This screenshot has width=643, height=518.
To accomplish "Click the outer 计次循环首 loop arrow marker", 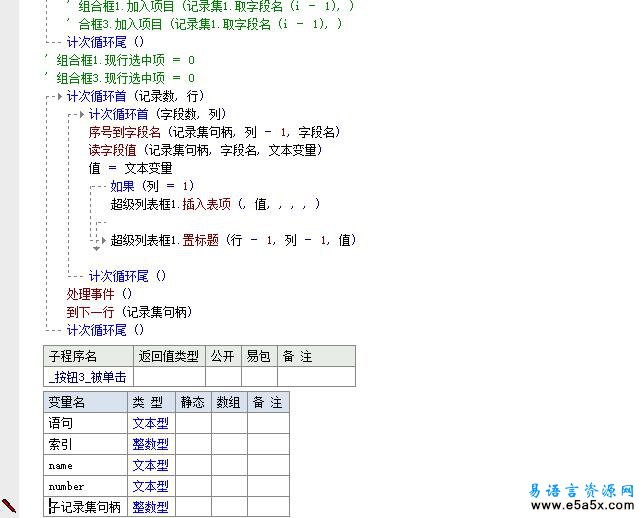I will point(58,96).
